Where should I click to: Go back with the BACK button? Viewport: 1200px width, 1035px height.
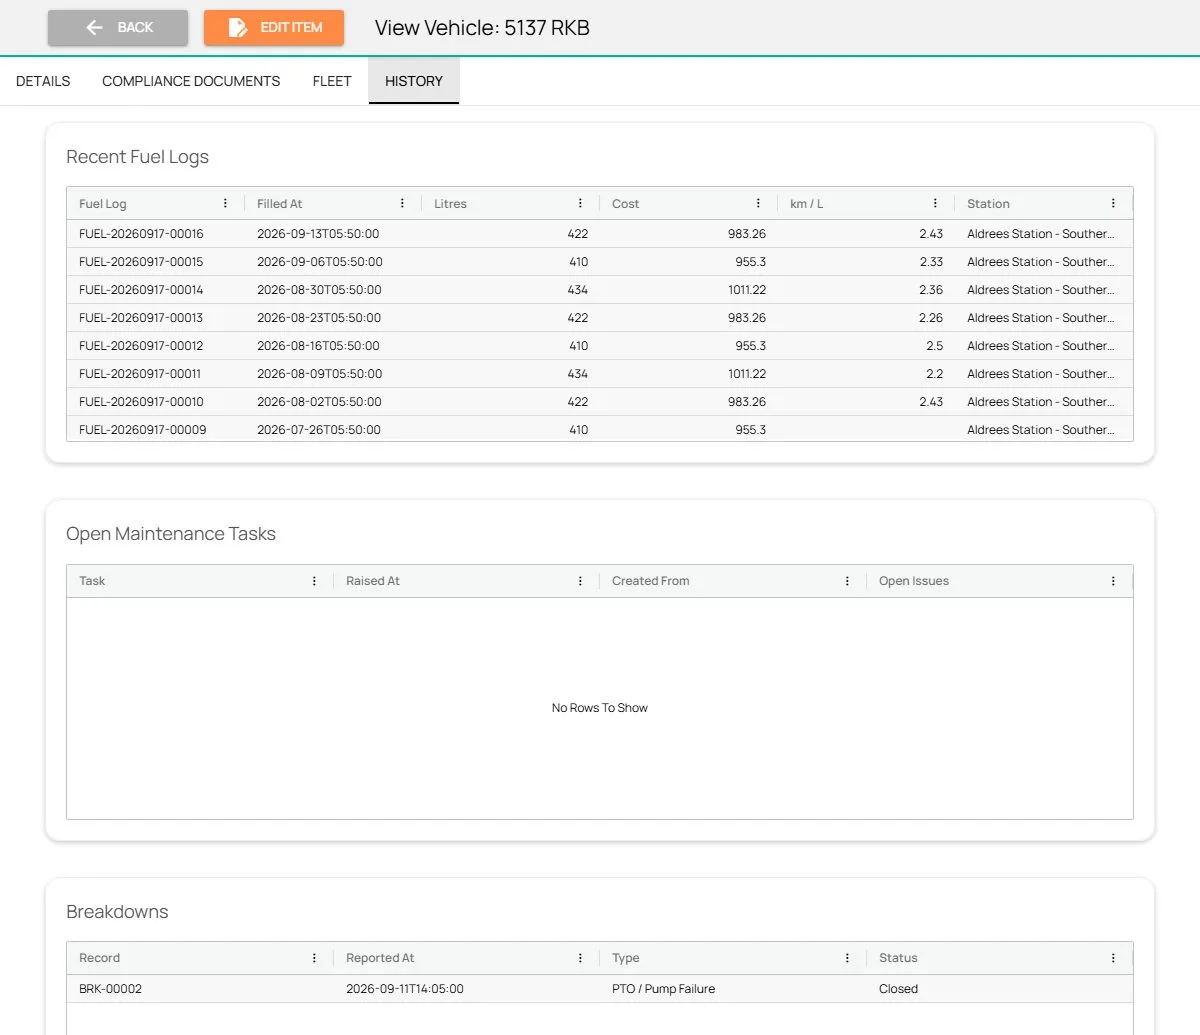click(x=118, y=28)
